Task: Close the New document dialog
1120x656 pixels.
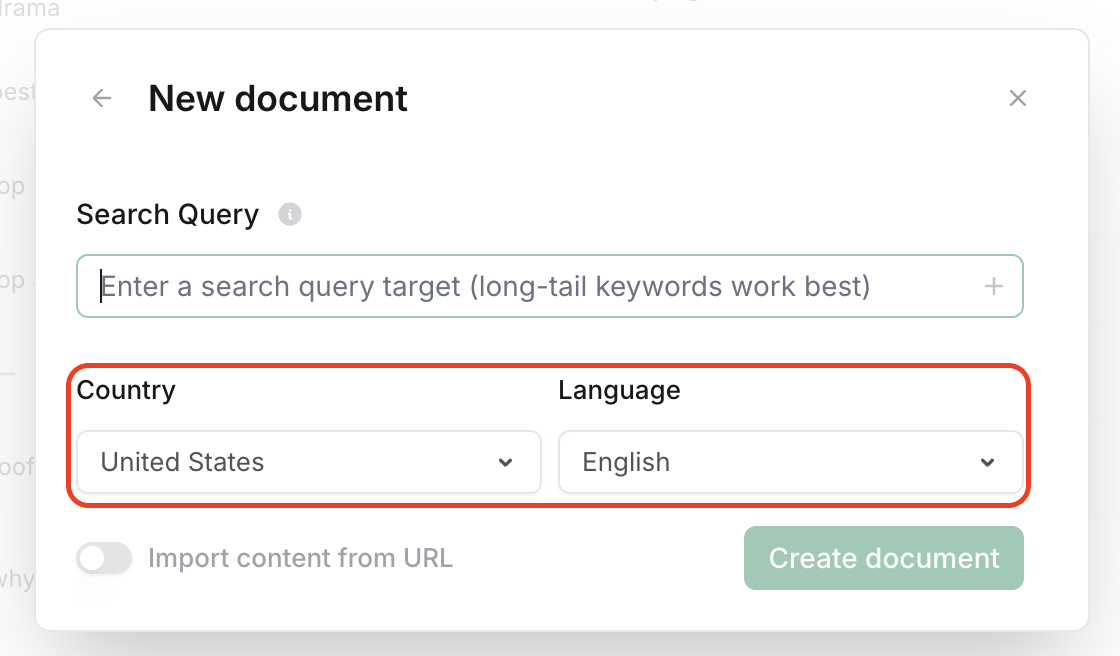Action: click(1017, 98)
